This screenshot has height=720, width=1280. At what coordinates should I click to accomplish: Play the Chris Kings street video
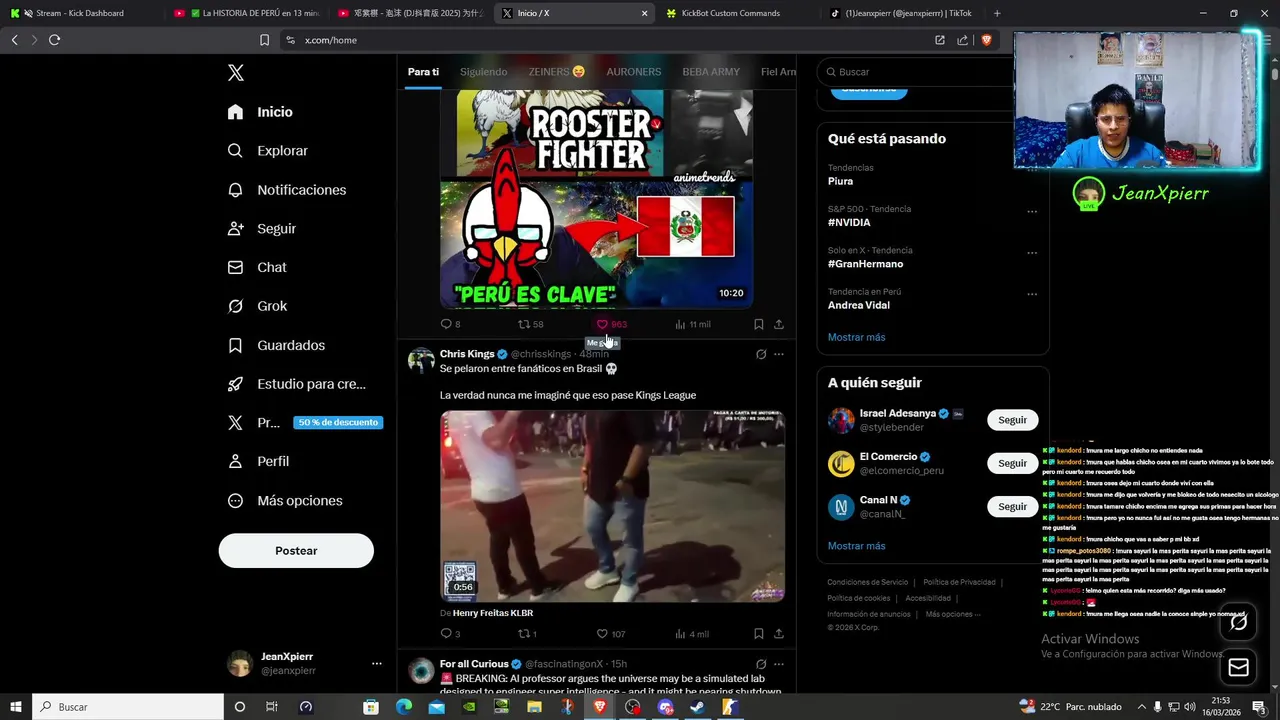pos(612,506)
